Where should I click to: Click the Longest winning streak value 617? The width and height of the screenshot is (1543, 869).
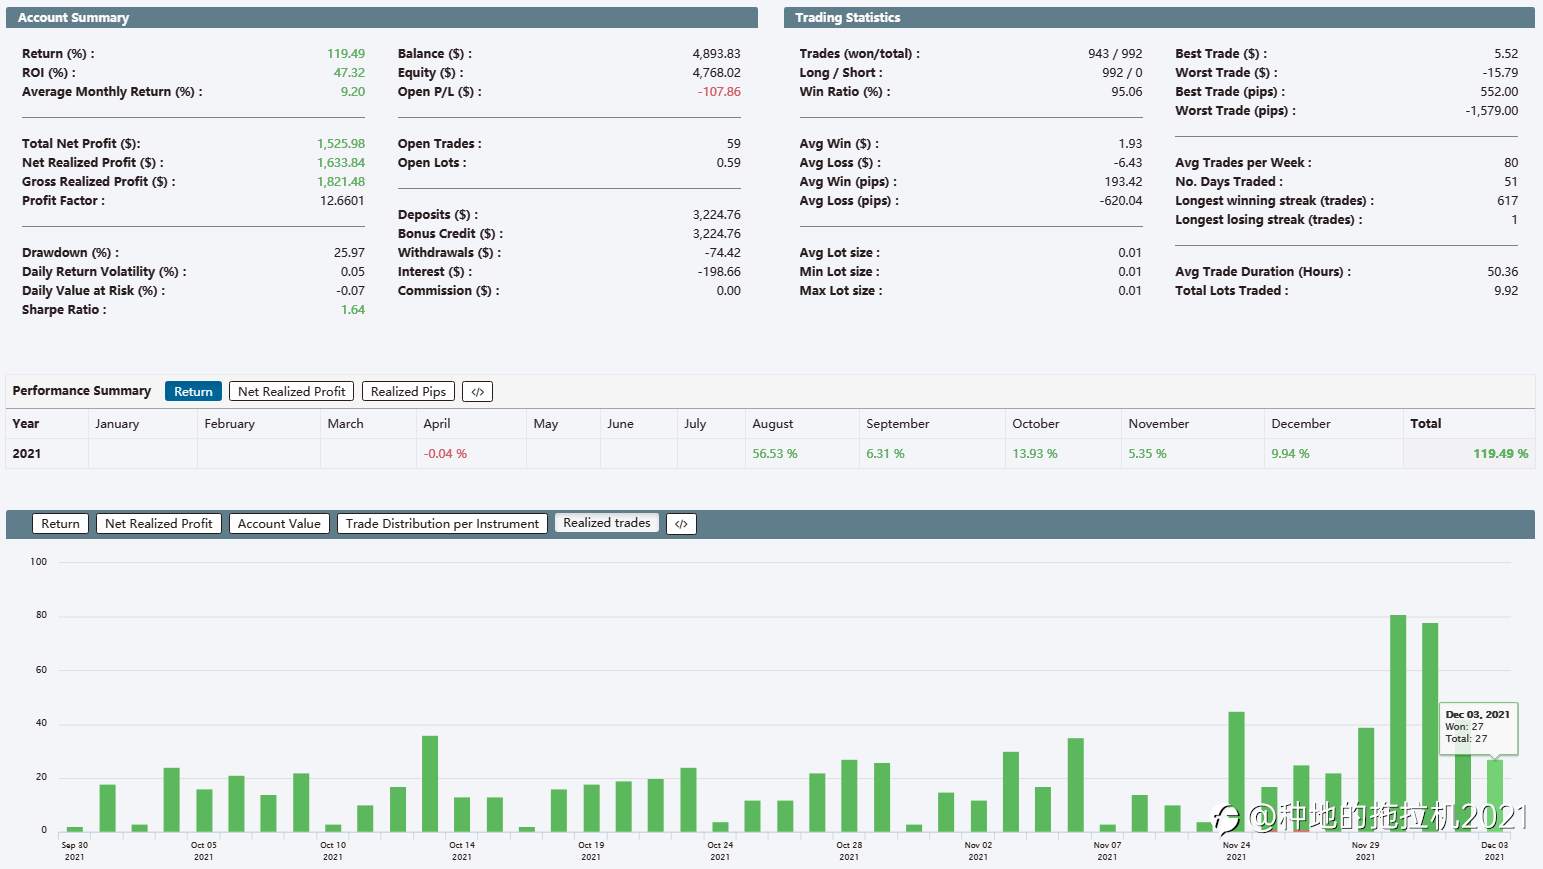[1508, 201]
